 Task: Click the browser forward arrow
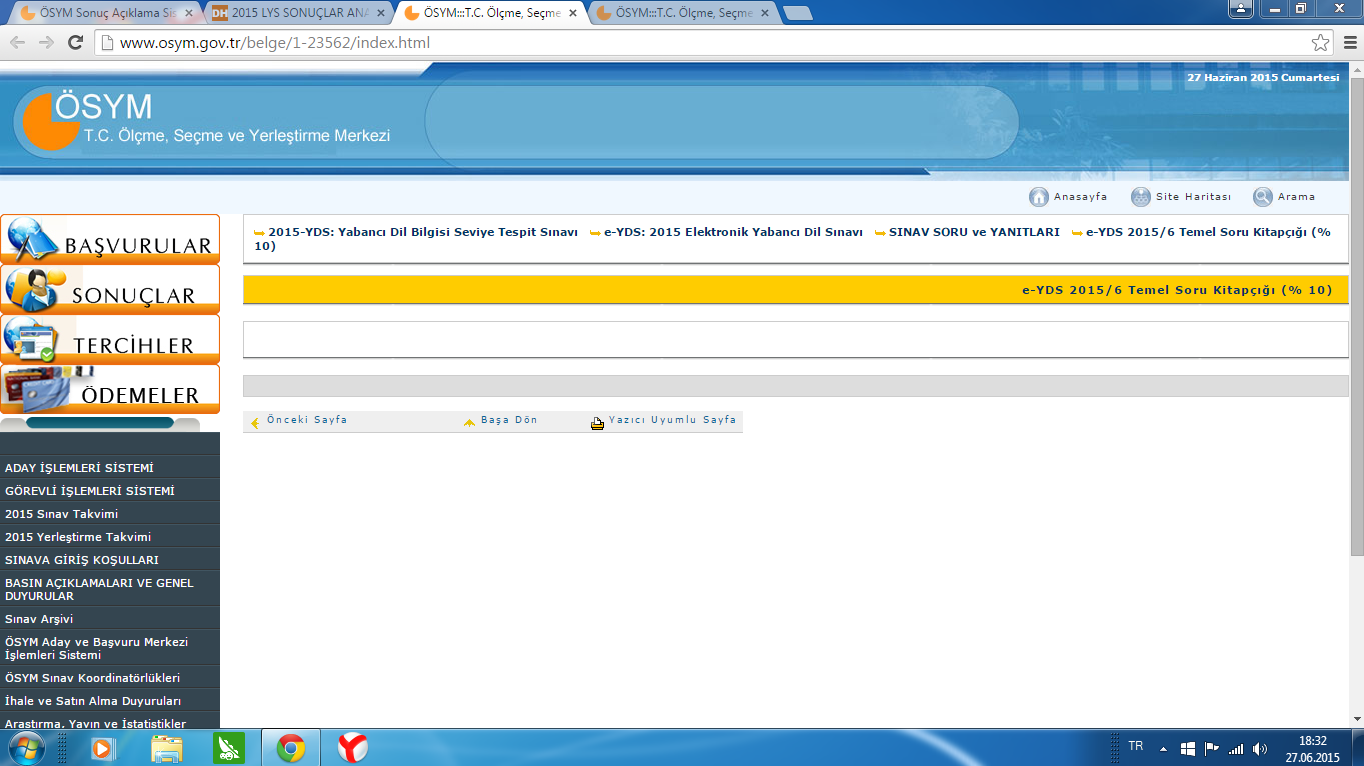click(x=46, y=43)
